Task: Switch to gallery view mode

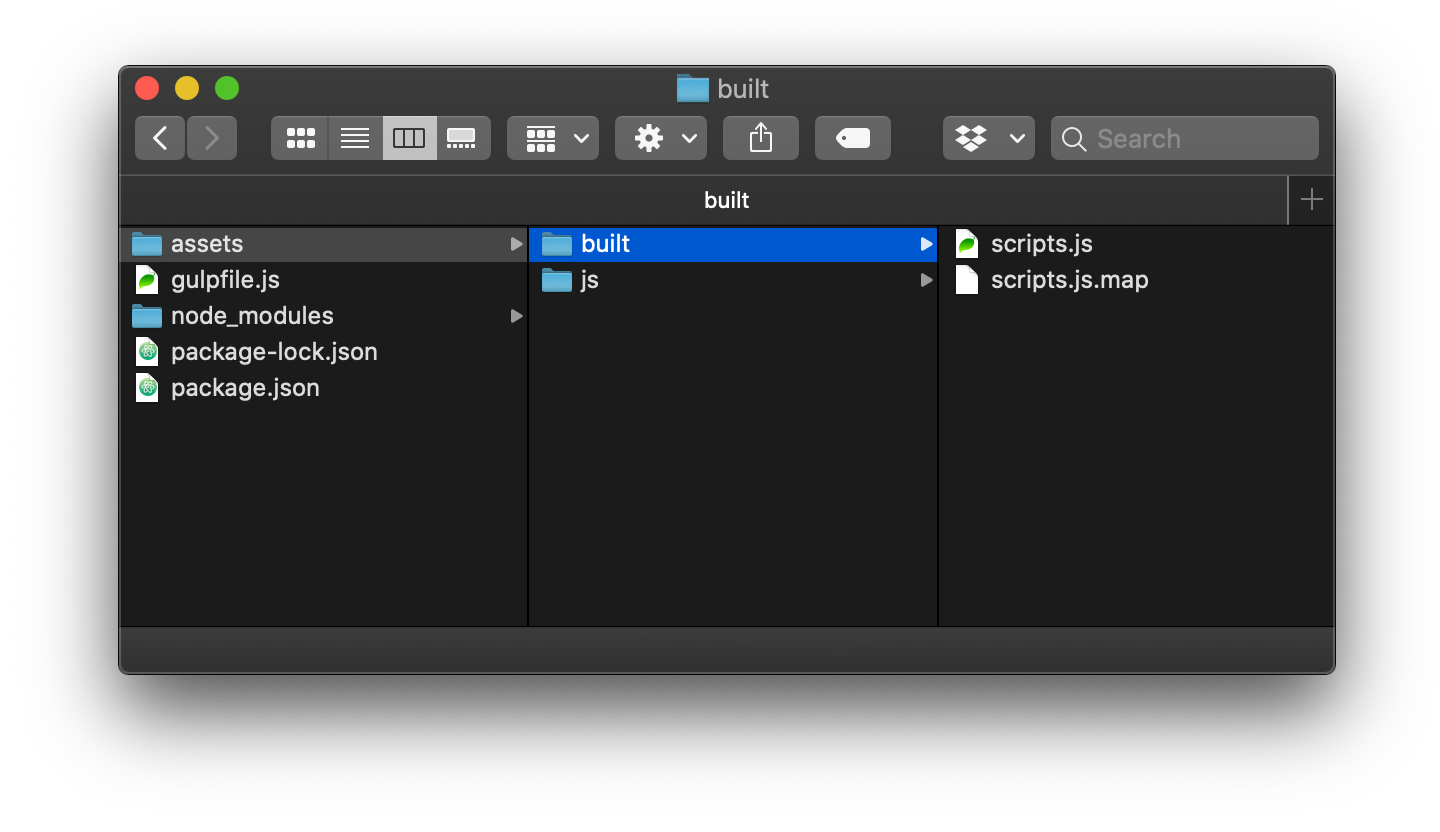Action: click(x=462, y=138)
